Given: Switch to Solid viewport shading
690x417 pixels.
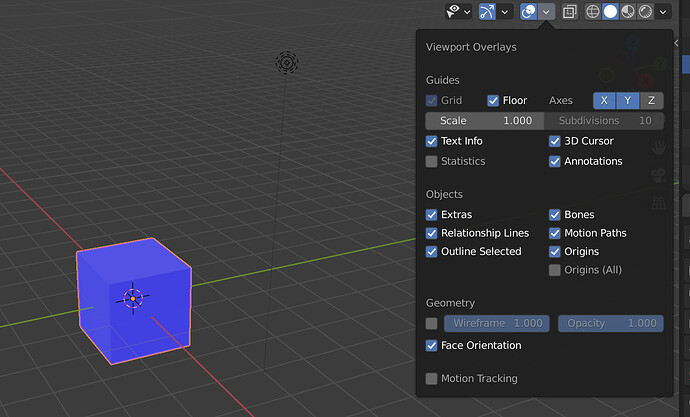Looking at the screenshot, I should [610, 12].
